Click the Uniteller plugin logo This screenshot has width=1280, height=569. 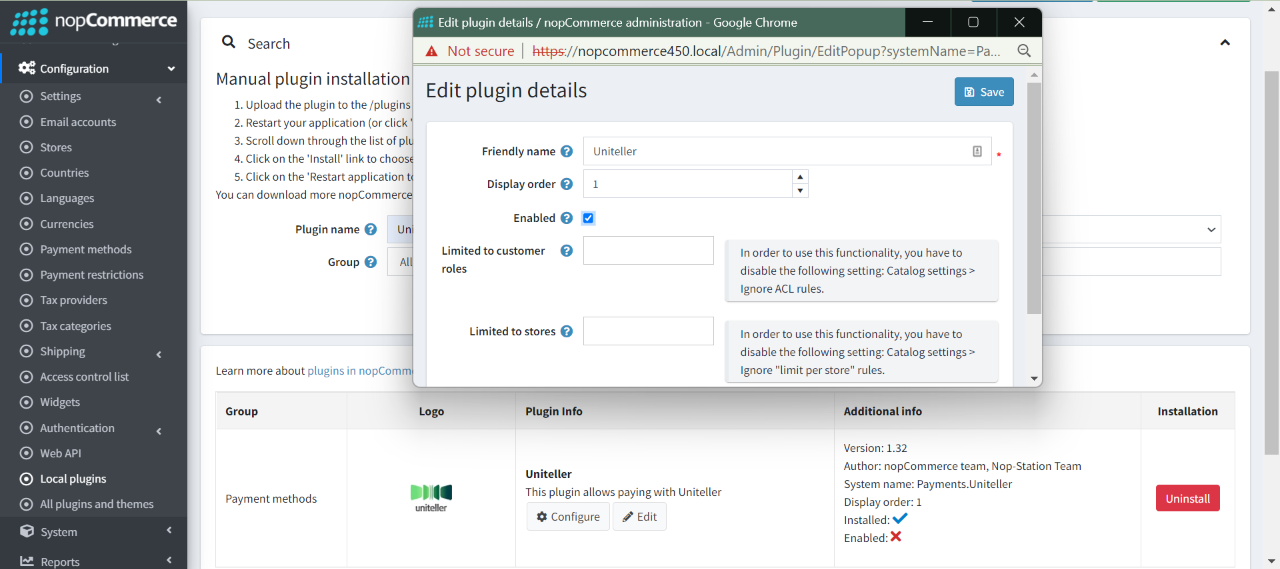click(x=431, y=498)
